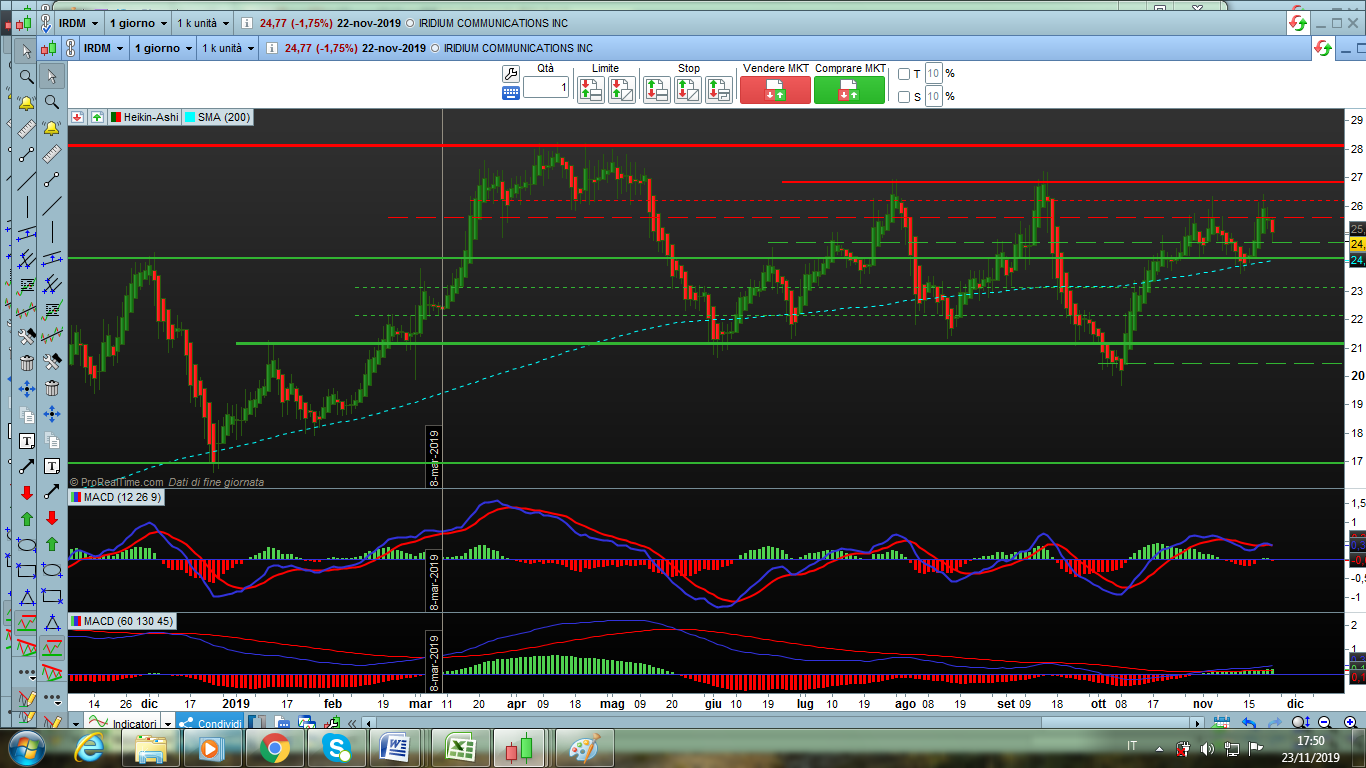Expand the 1 giorno timeframe dropdown in front window
The image size is (1366, 768).
pyautogui.click(x=189, y=48)
